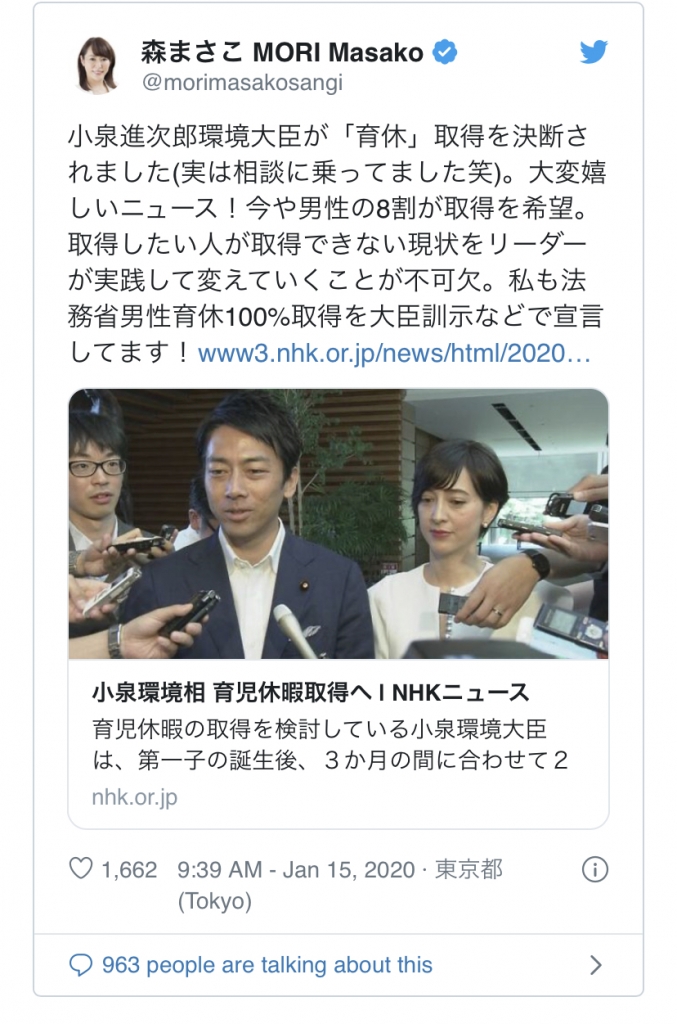Like the tweet via heart icon
The image size is (677, 1024).
click(x=81, y=869)
